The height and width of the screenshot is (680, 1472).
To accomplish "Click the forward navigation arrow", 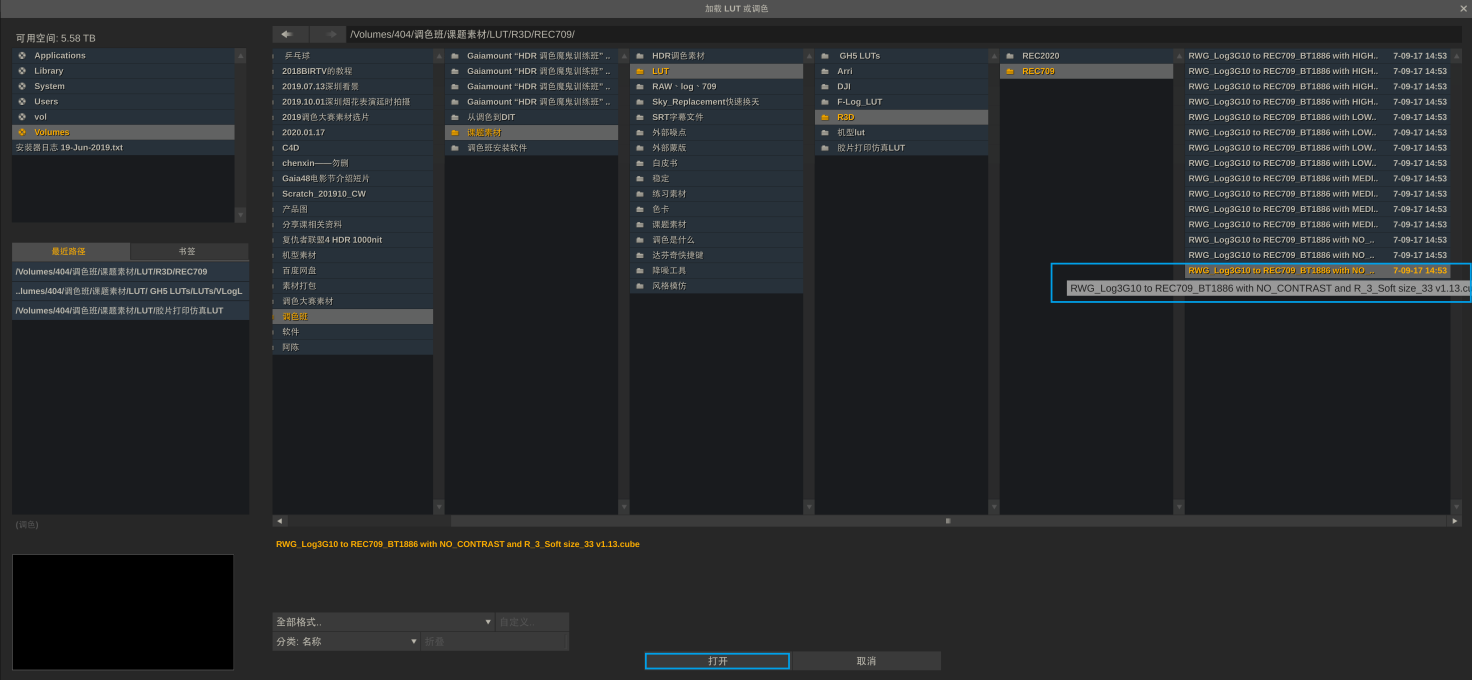I will click(x=328, y=34).
